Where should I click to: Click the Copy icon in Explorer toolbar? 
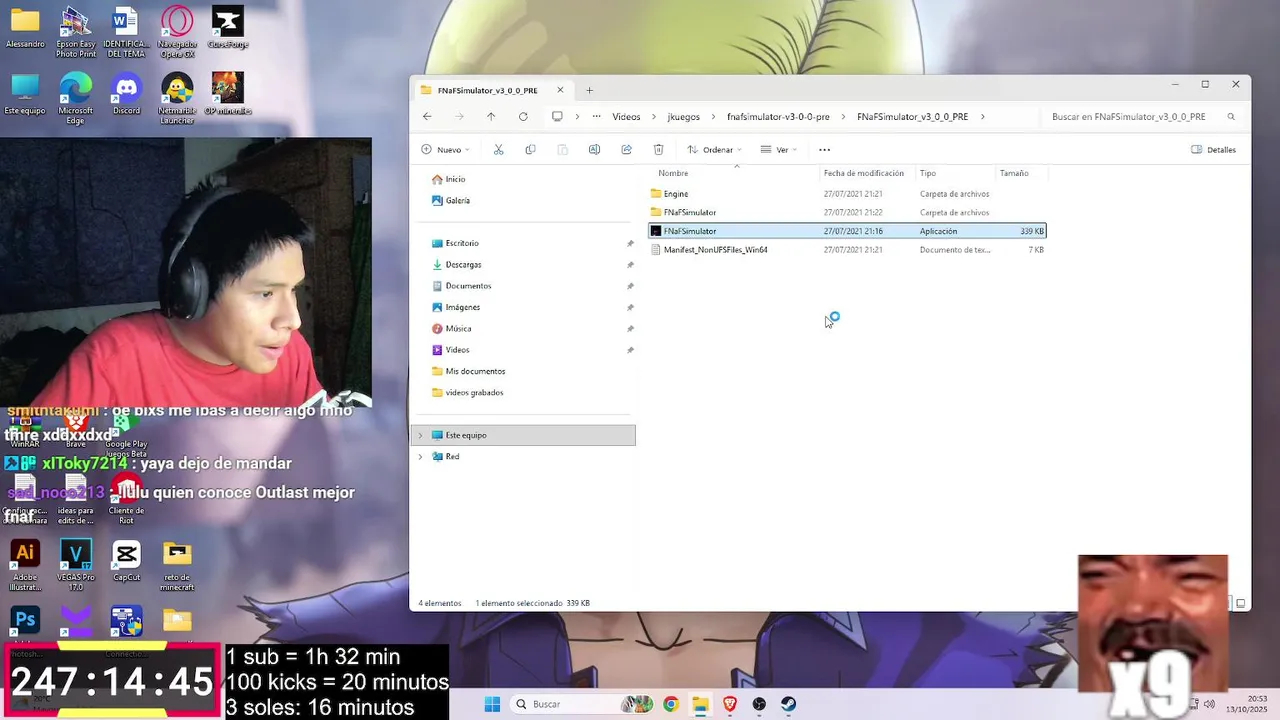(x=530, y=150)
